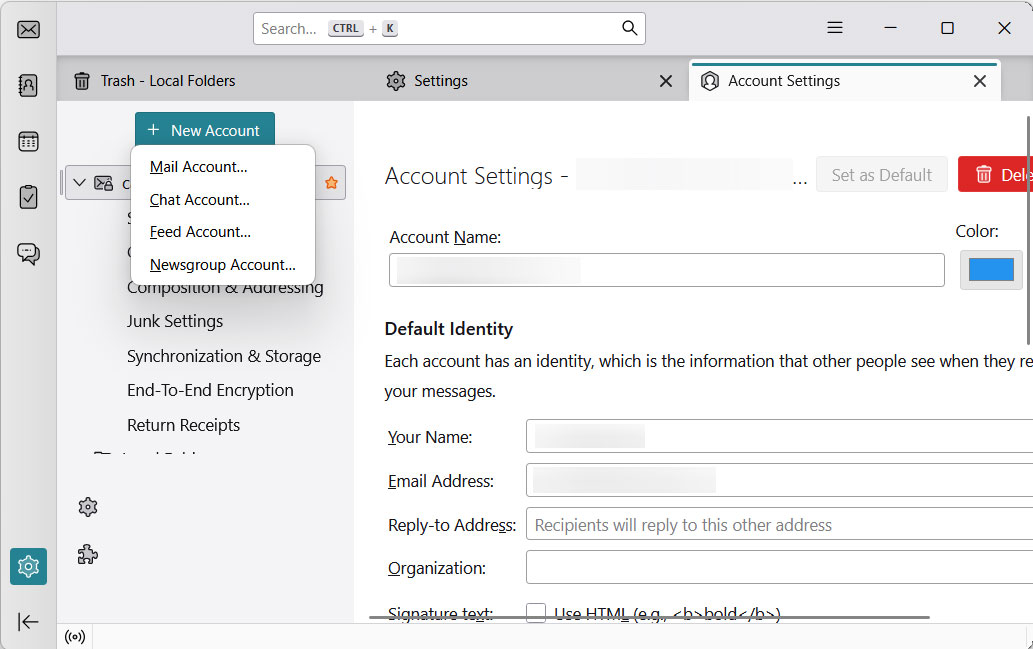Click the search magnifier icon
The image size is (1033, 649).
630,28
